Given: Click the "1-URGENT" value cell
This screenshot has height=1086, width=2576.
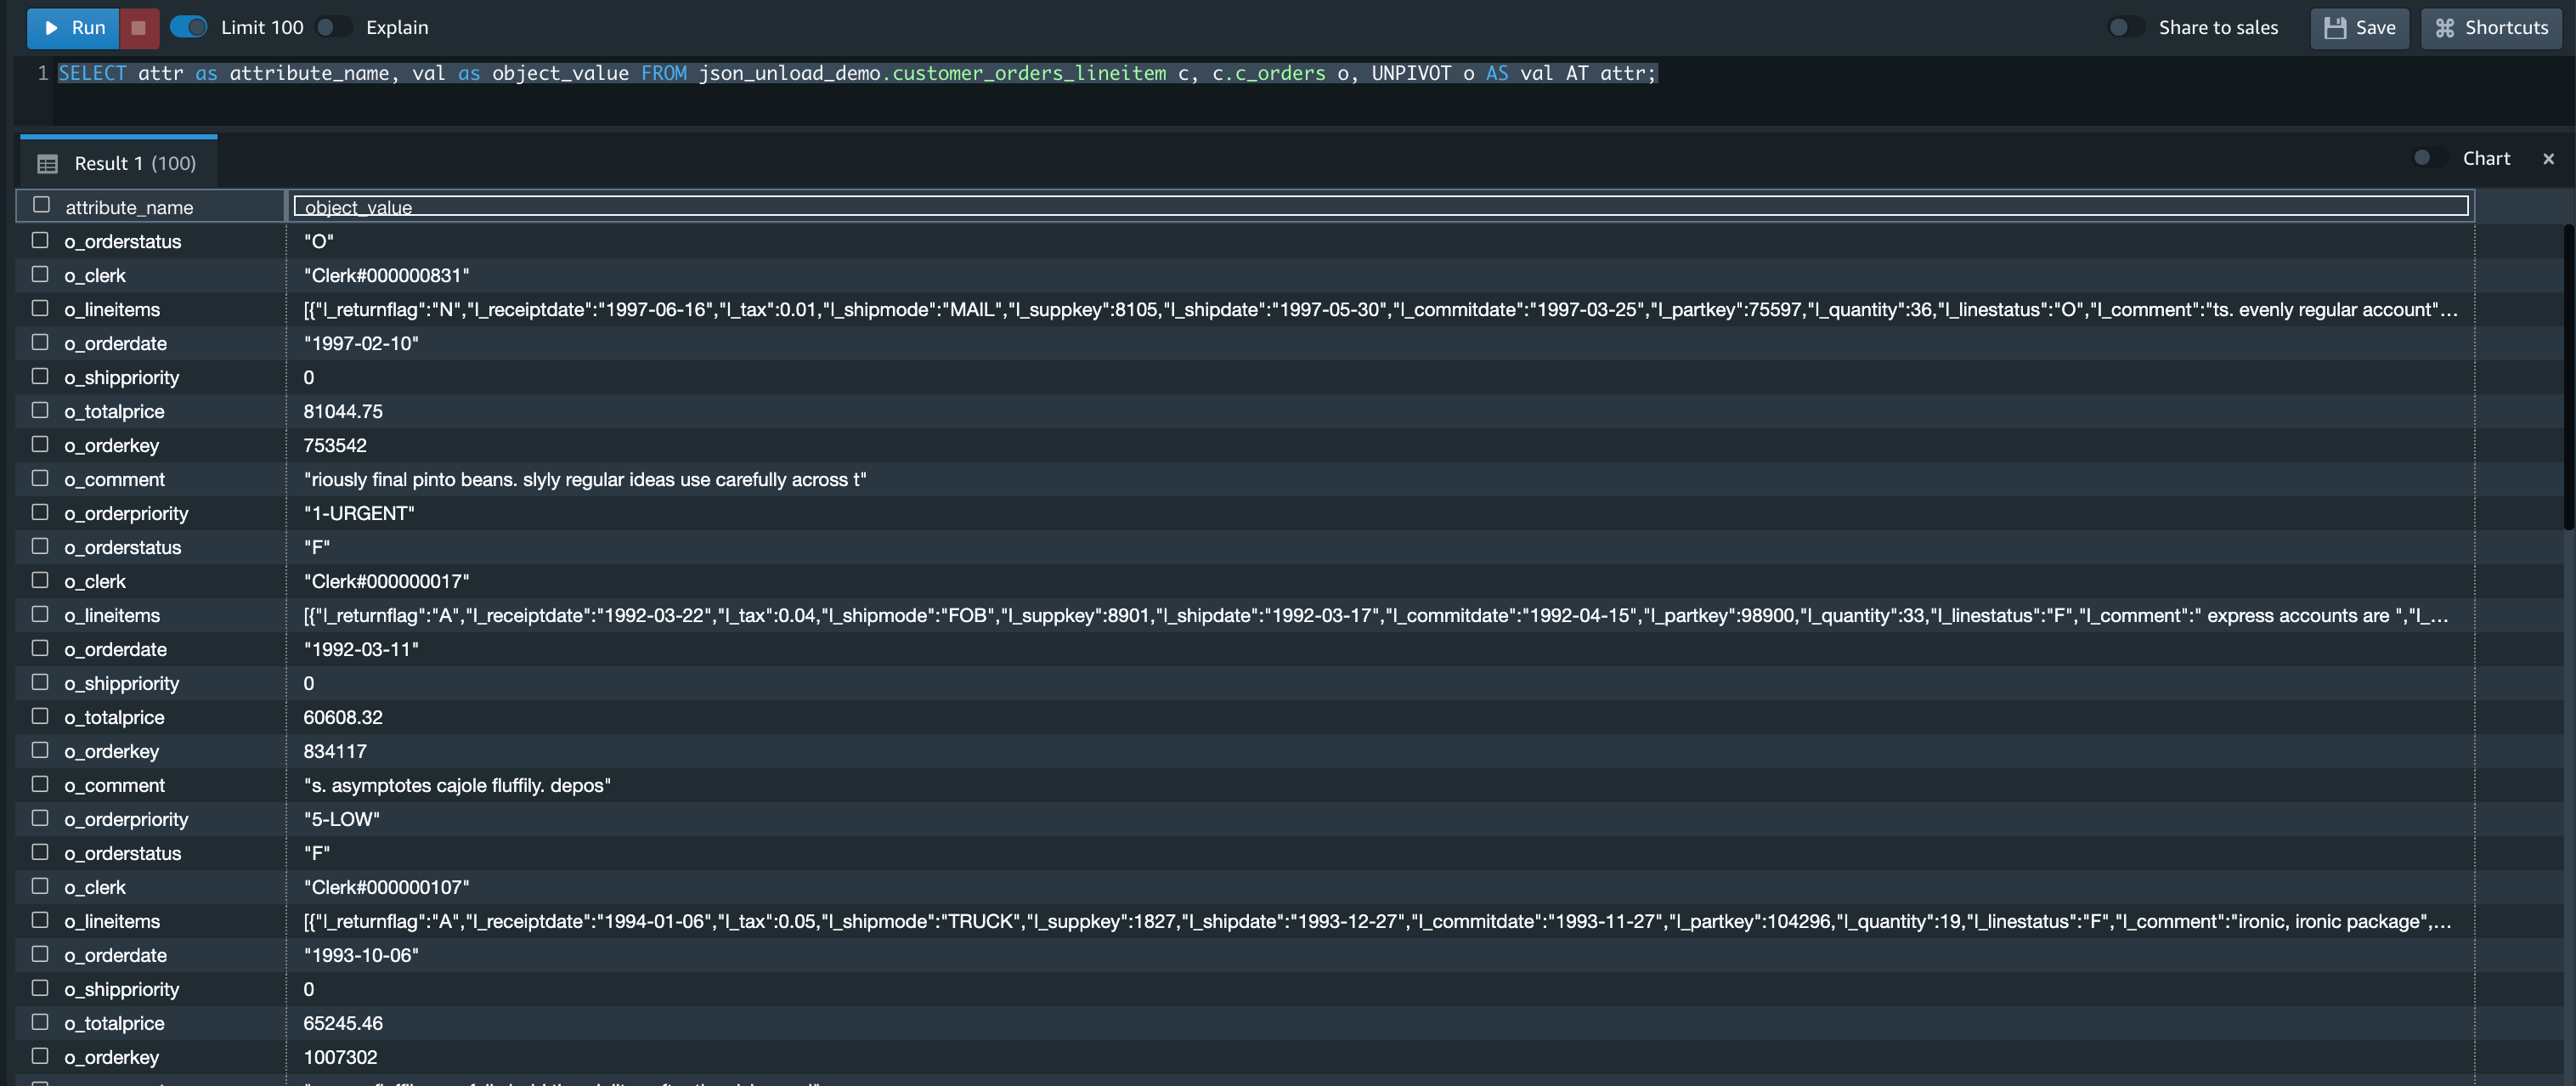Looking at the screenshot, I should click(359, 513).
